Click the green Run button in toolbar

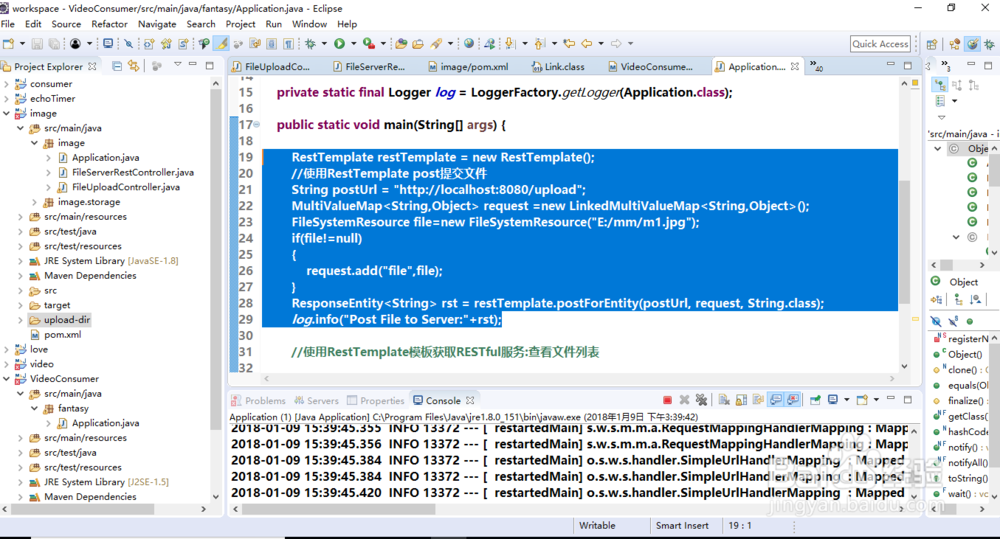click(x=339, y=43)
